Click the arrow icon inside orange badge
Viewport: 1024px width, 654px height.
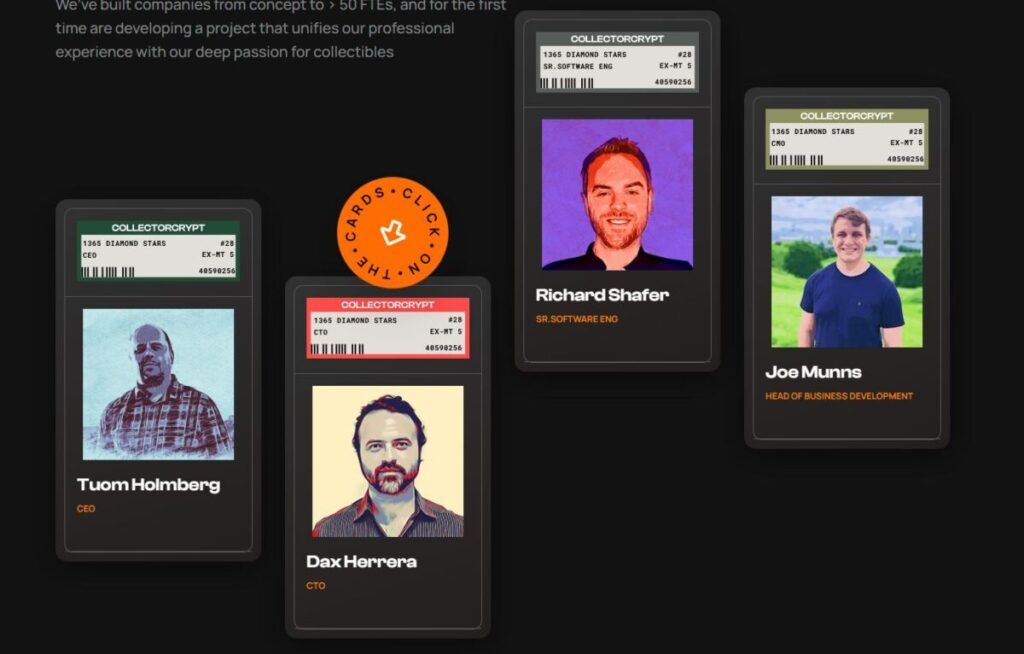coord(392,232)
